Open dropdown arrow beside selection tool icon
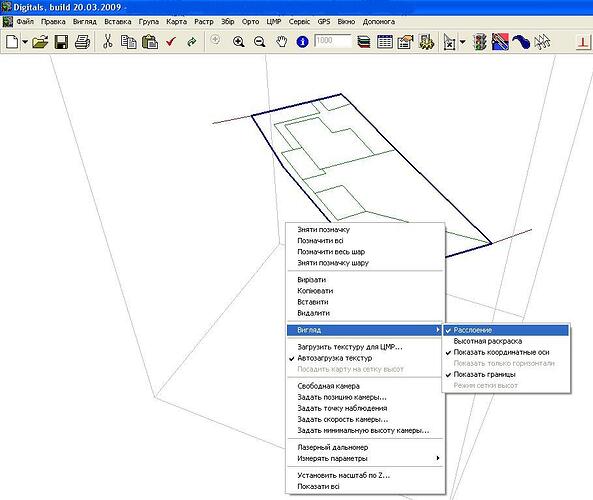Image resolution: width=593 pixels, height=500 pixels. [x=462, y=42]
